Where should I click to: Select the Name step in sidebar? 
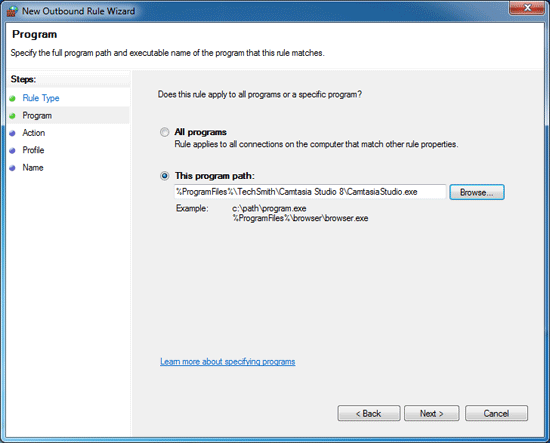33,168
